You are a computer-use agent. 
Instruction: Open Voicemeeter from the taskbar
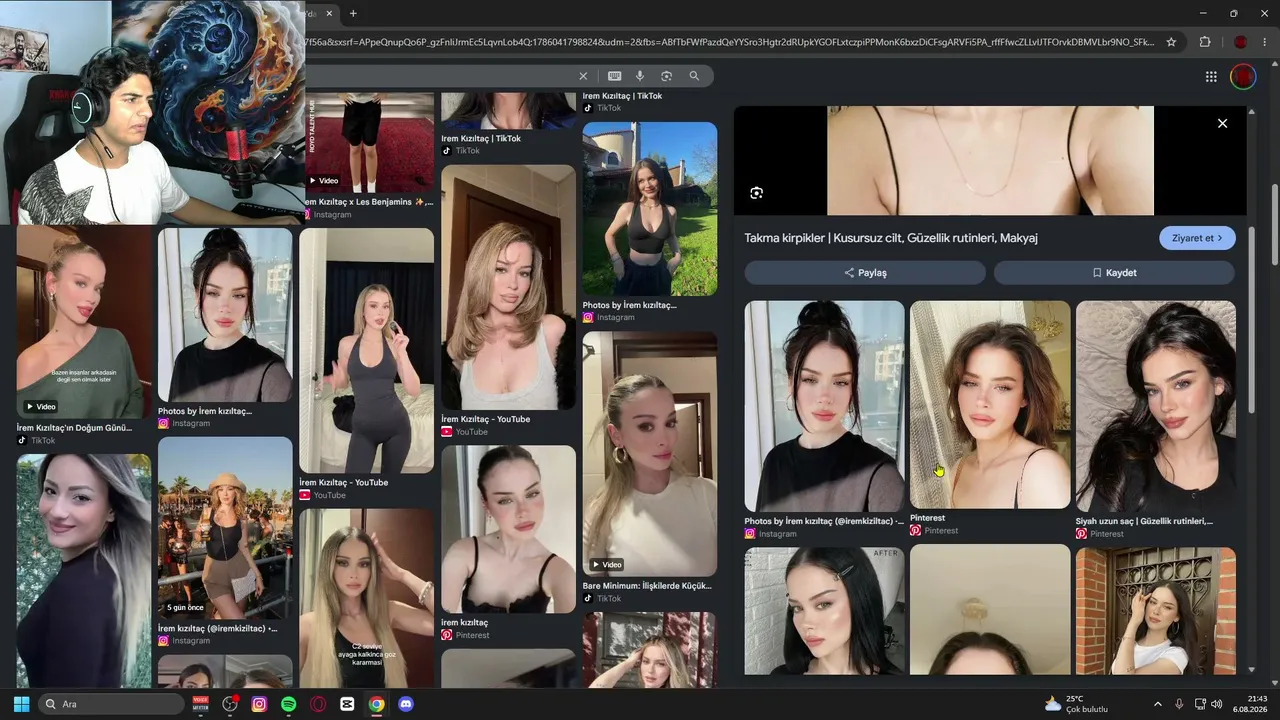pyautogui.click(x=201, y=704)
